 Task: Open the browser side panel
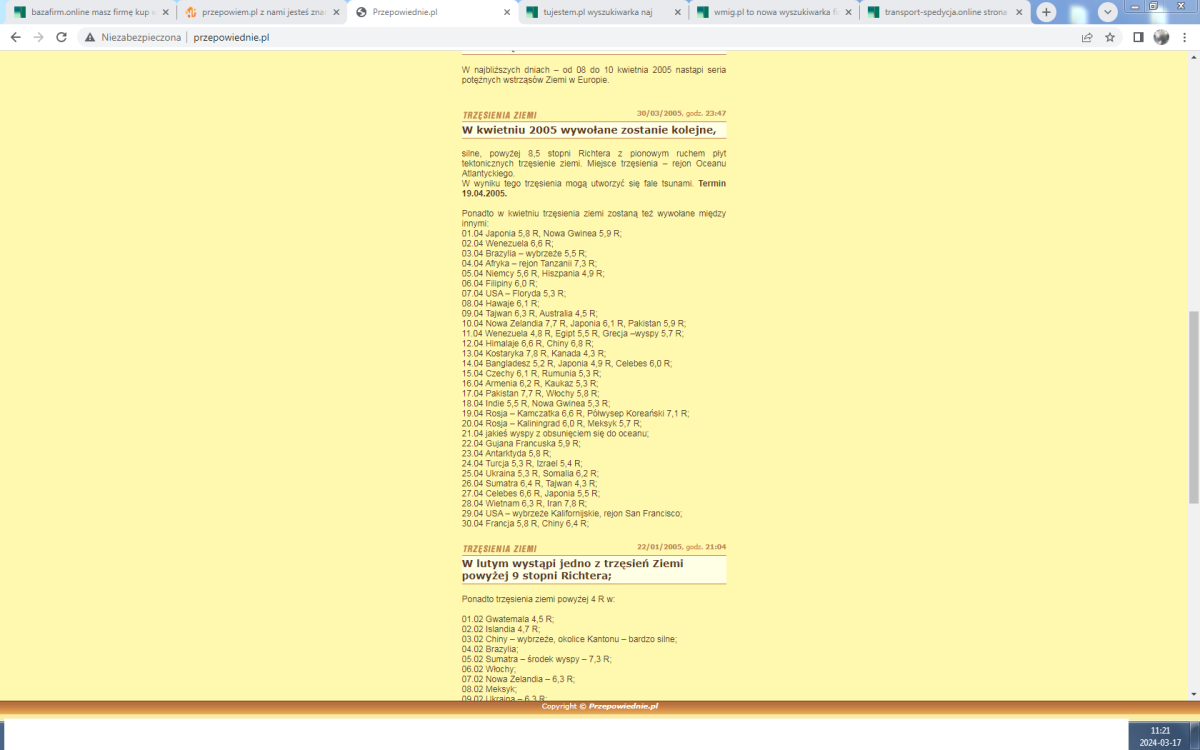point(1138,37)
